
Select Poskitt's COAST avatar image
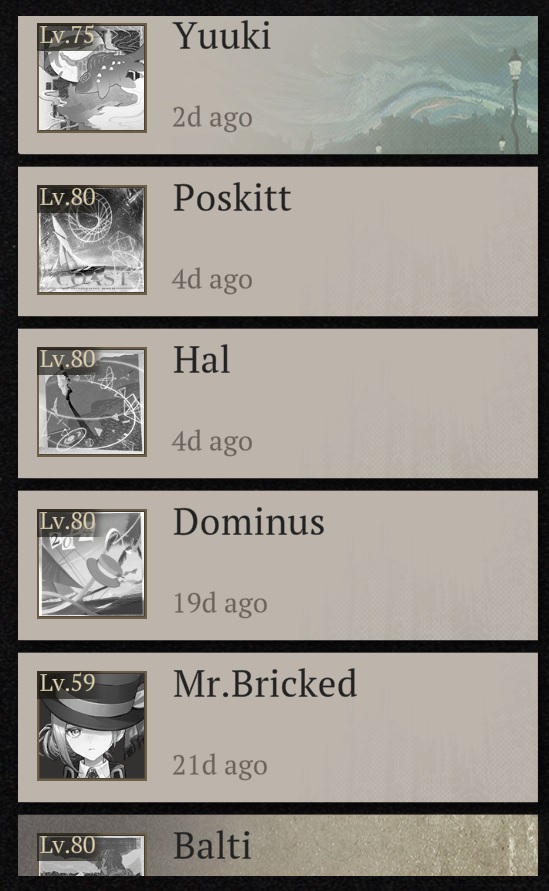(x=92, y=240)
